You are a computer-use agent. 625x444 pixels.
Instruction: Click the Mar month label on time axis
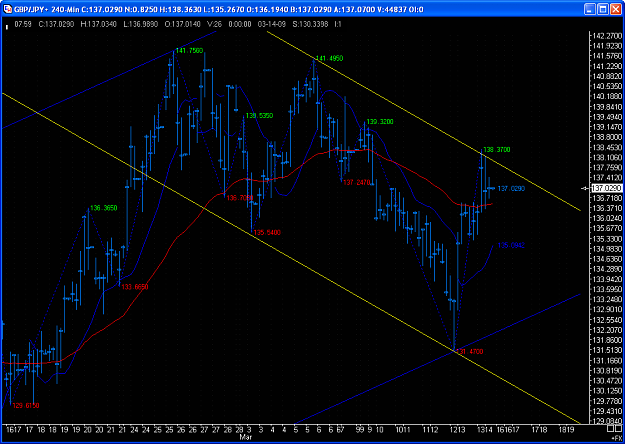246,437
